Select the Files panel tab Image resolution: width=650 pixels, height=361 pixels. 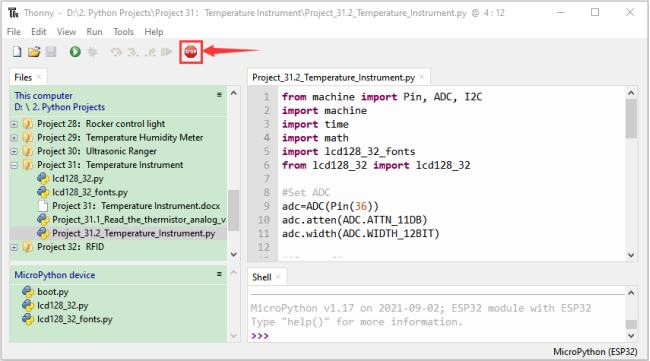[23, 78]
